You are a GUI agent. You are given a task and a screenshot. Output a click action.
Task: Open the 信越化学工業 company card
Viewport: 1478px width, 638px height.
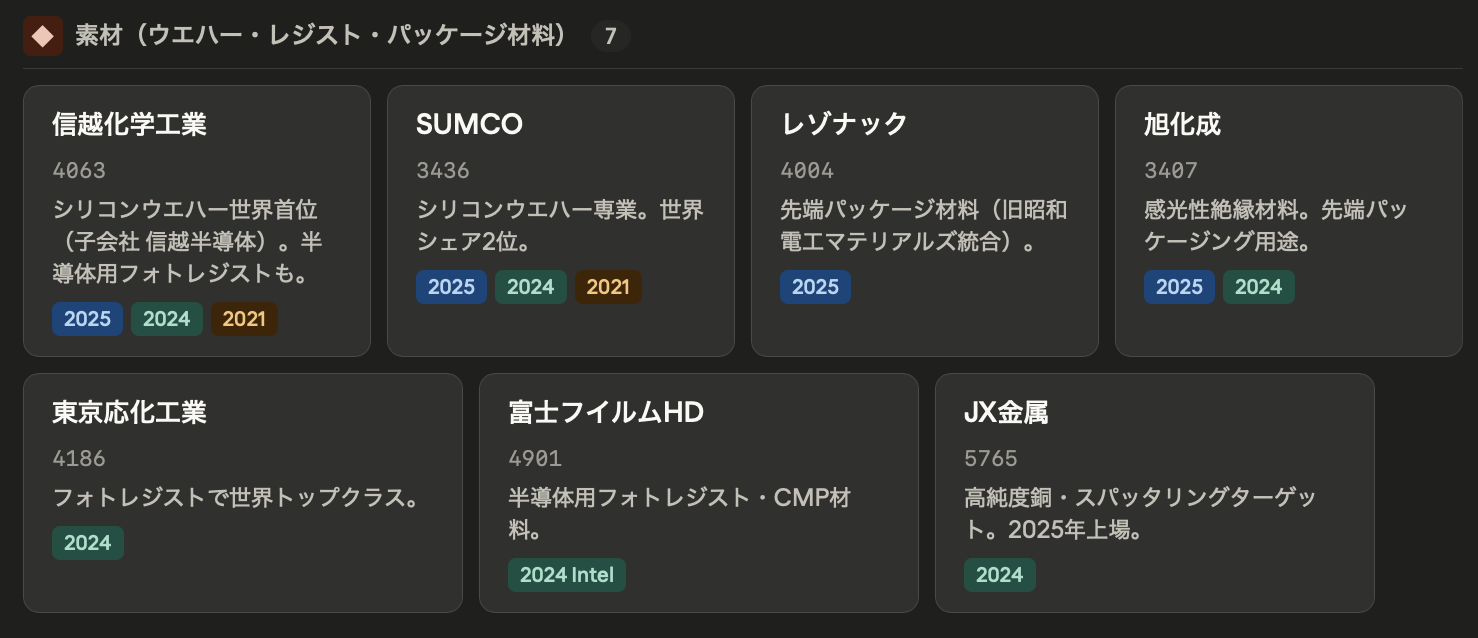[x=196, y=220]
